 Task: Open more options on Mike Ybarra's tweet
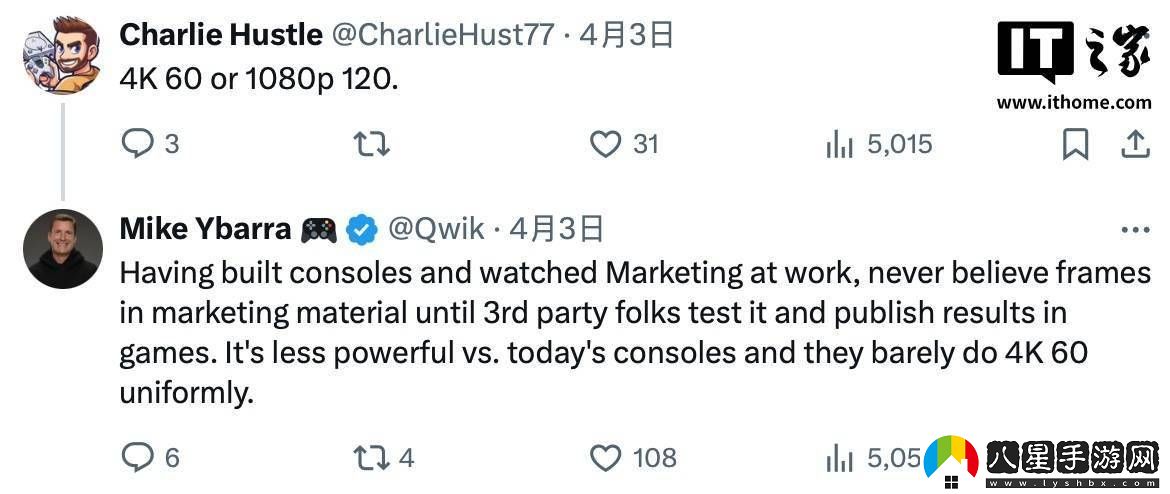point(1135,230)
